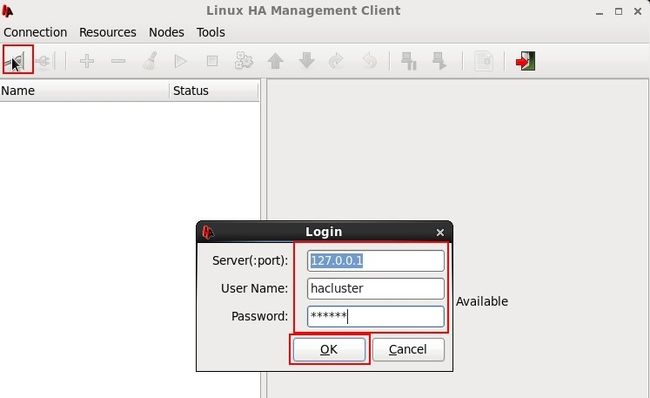Click the Add resource plus icon
This screenshot has width=650, height=398.
pos(87,61)
